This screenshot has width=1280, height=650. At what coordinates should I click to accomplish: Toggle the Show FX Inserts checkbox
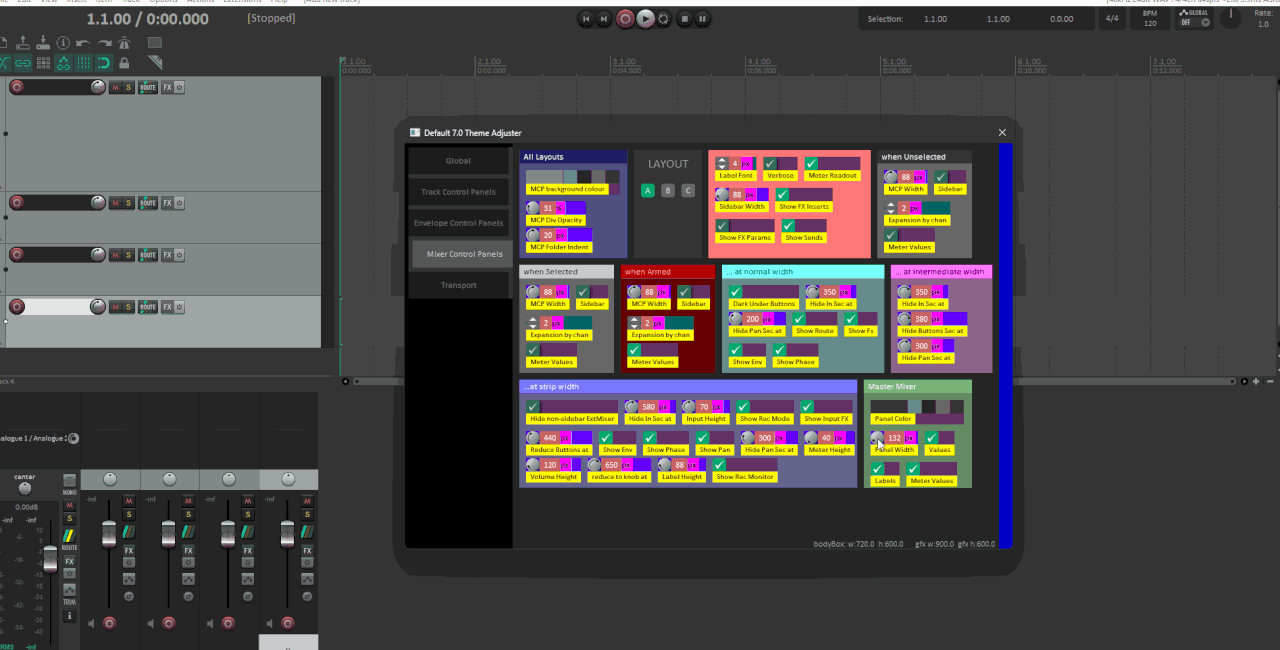[x=782, y=194]
